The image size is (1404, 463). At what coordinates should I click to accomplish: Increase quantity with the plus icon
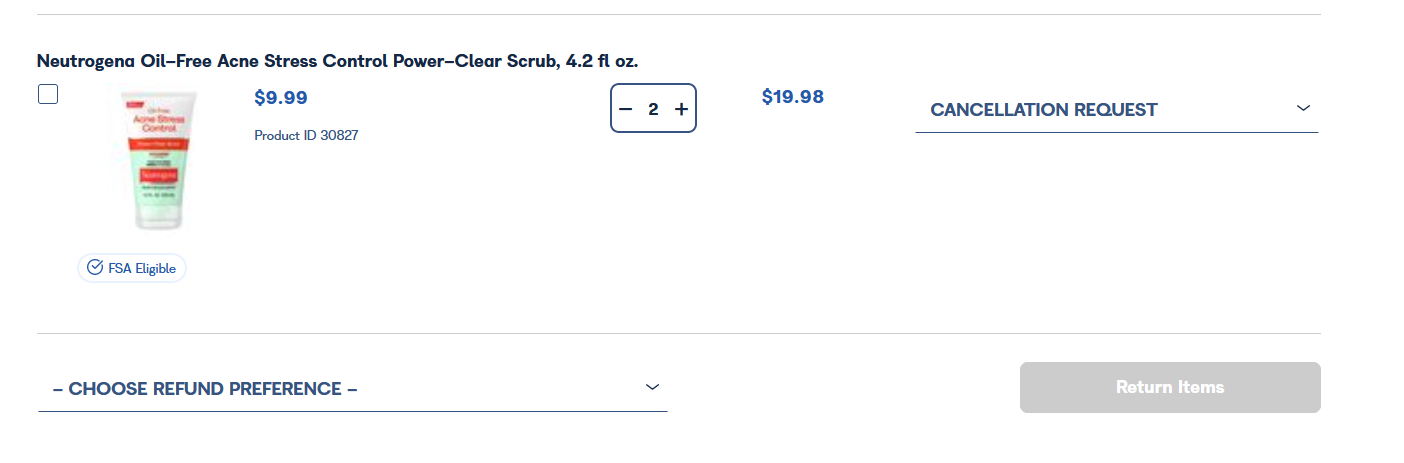click(x=681, y=109)
